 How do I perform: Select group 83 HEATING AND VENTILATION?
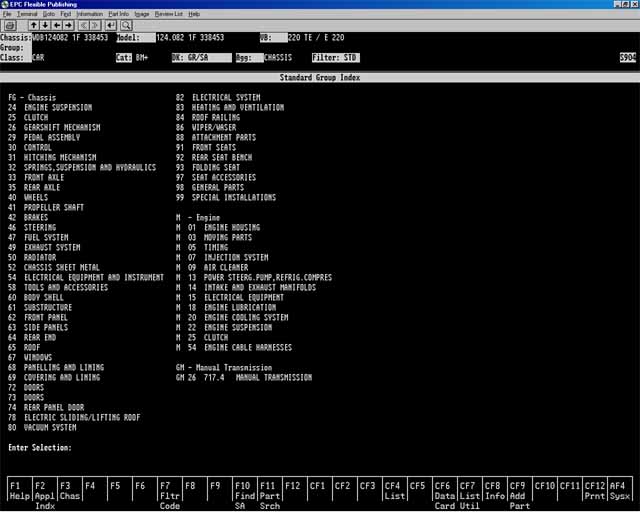tap(230, 107)
